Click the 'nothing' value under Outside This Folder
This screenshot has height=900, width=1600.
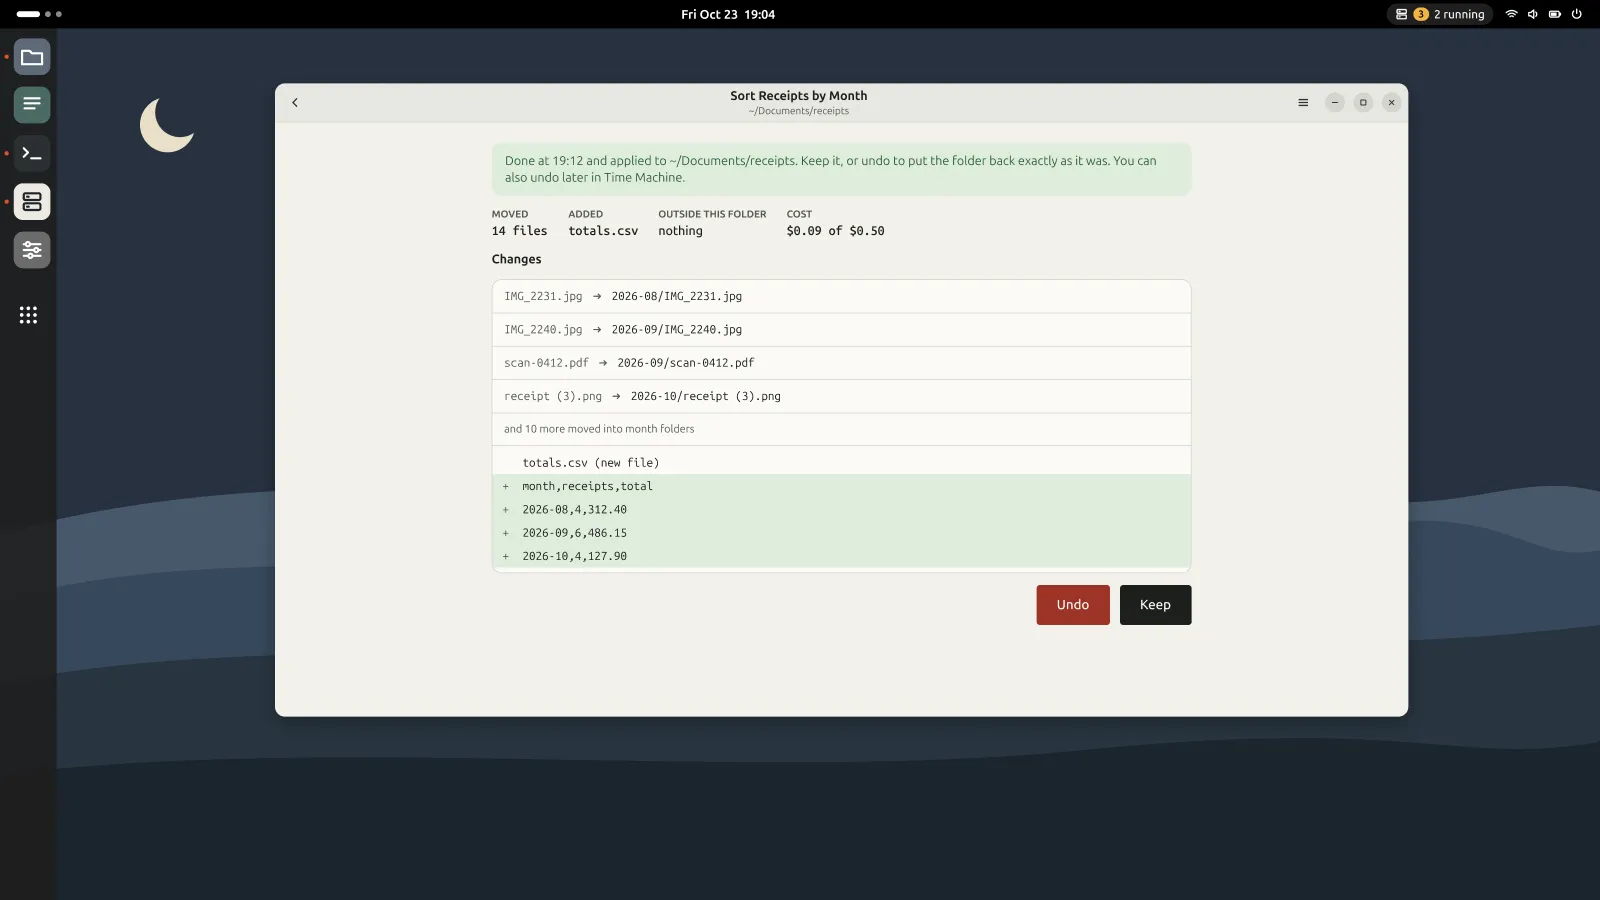tap(680, 231)
